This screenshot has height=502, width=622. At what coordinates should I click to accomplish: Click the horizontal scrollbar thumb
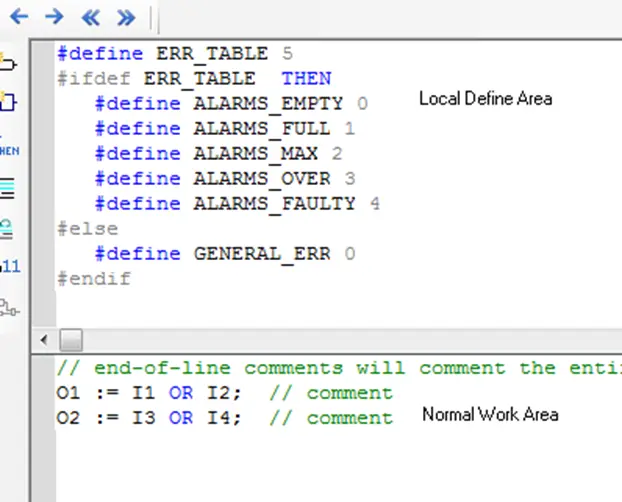[71, 340]
